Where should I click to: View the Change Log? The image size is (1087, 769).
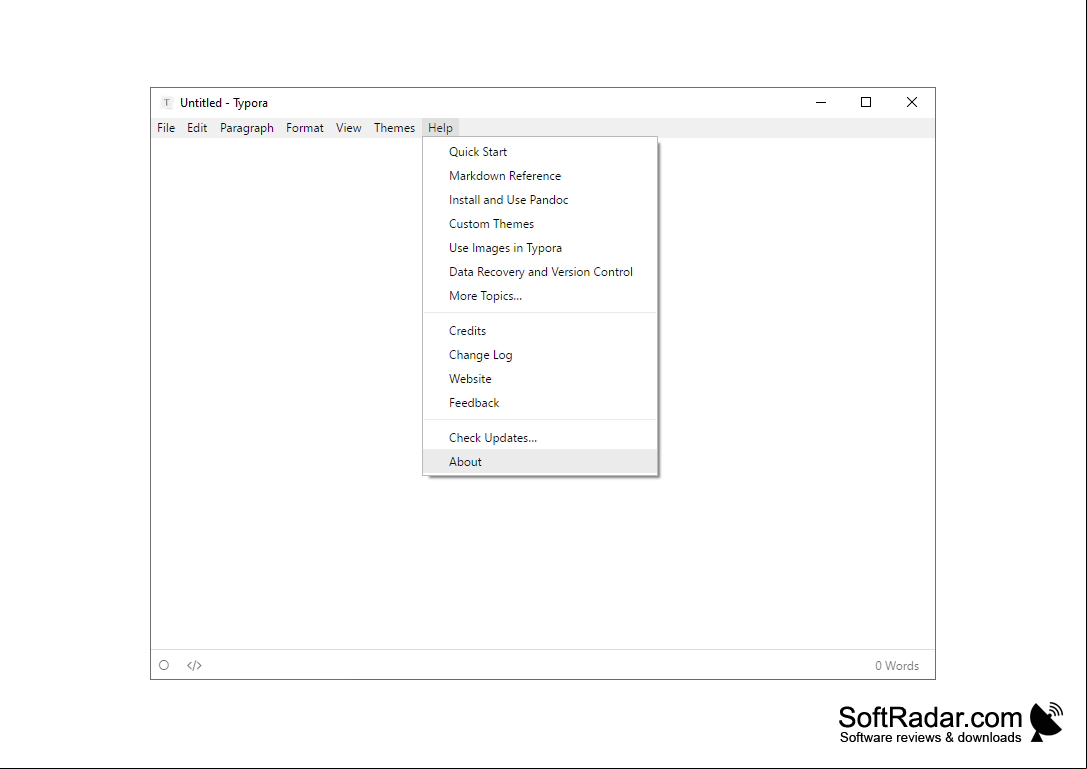point(540,355)
